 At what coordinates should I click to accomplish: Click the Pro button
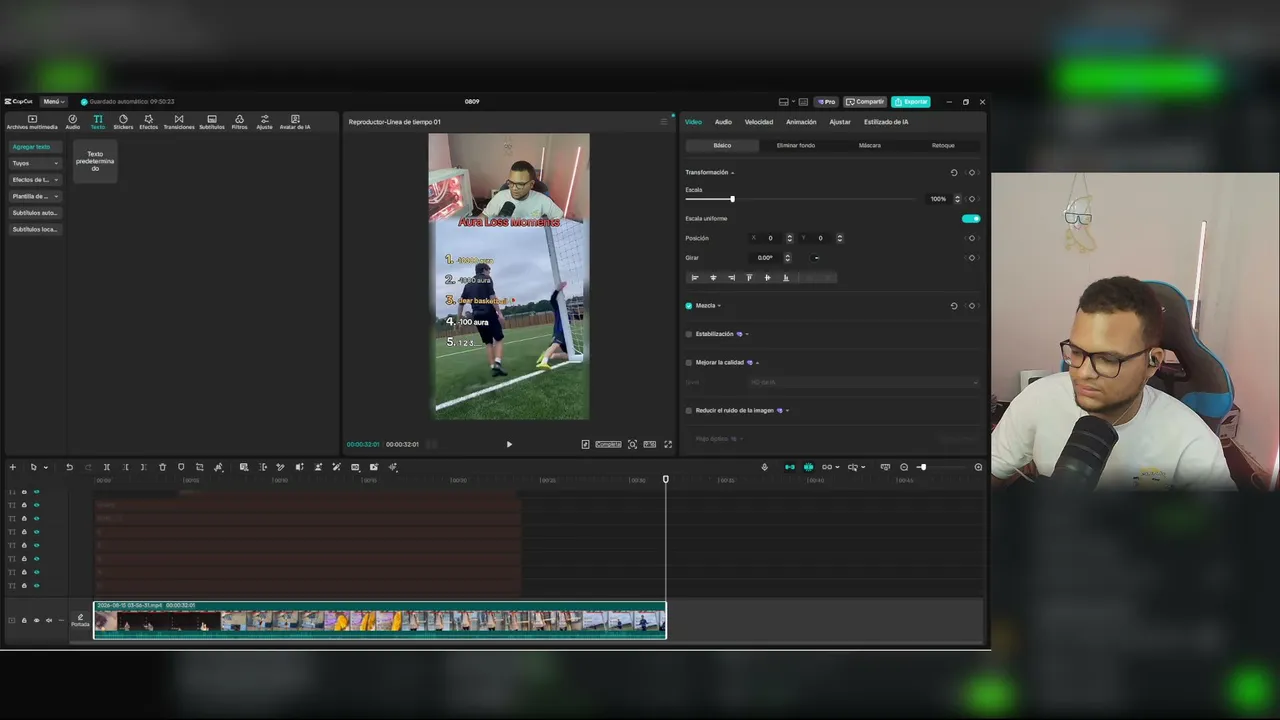click(826, 102)
